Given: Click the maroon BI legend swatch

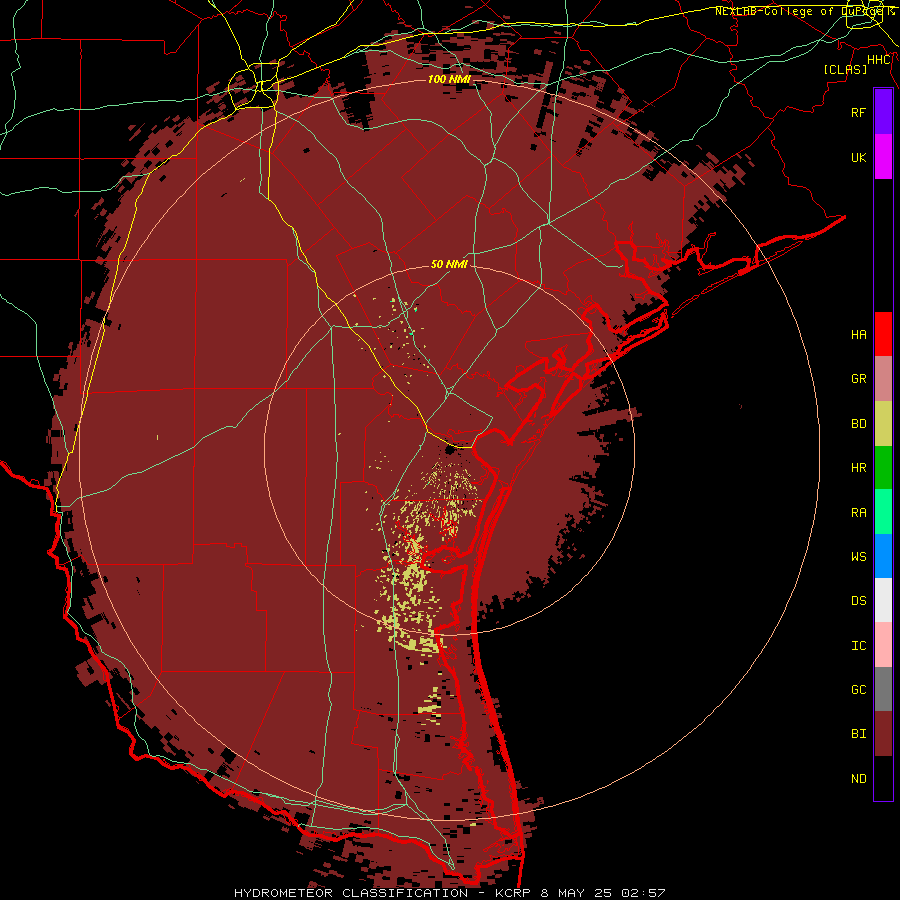Looking at the screenshot, I should click(883, 734).
